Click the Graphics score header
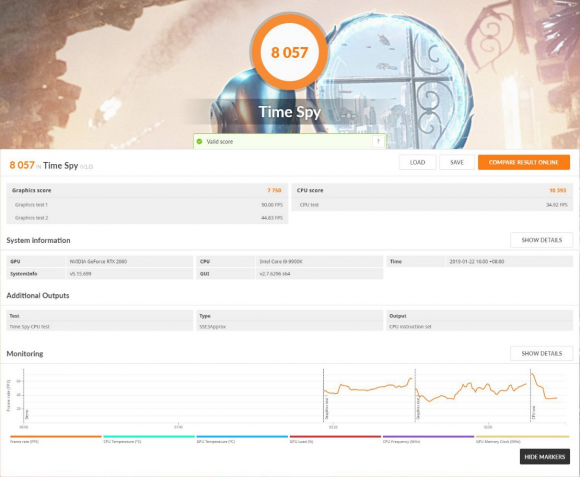The height and width of the screenshot is (477, 580). (x=31, y=190)
